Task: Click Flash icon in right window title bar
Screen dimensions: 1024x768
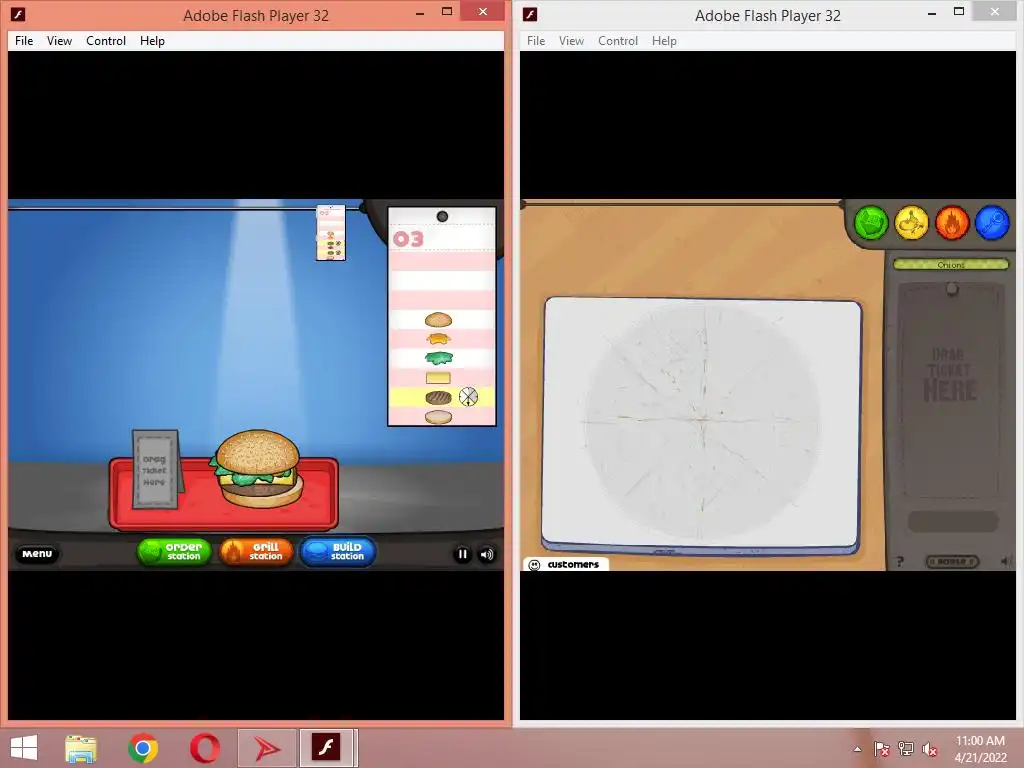Action: coord(530,14)
